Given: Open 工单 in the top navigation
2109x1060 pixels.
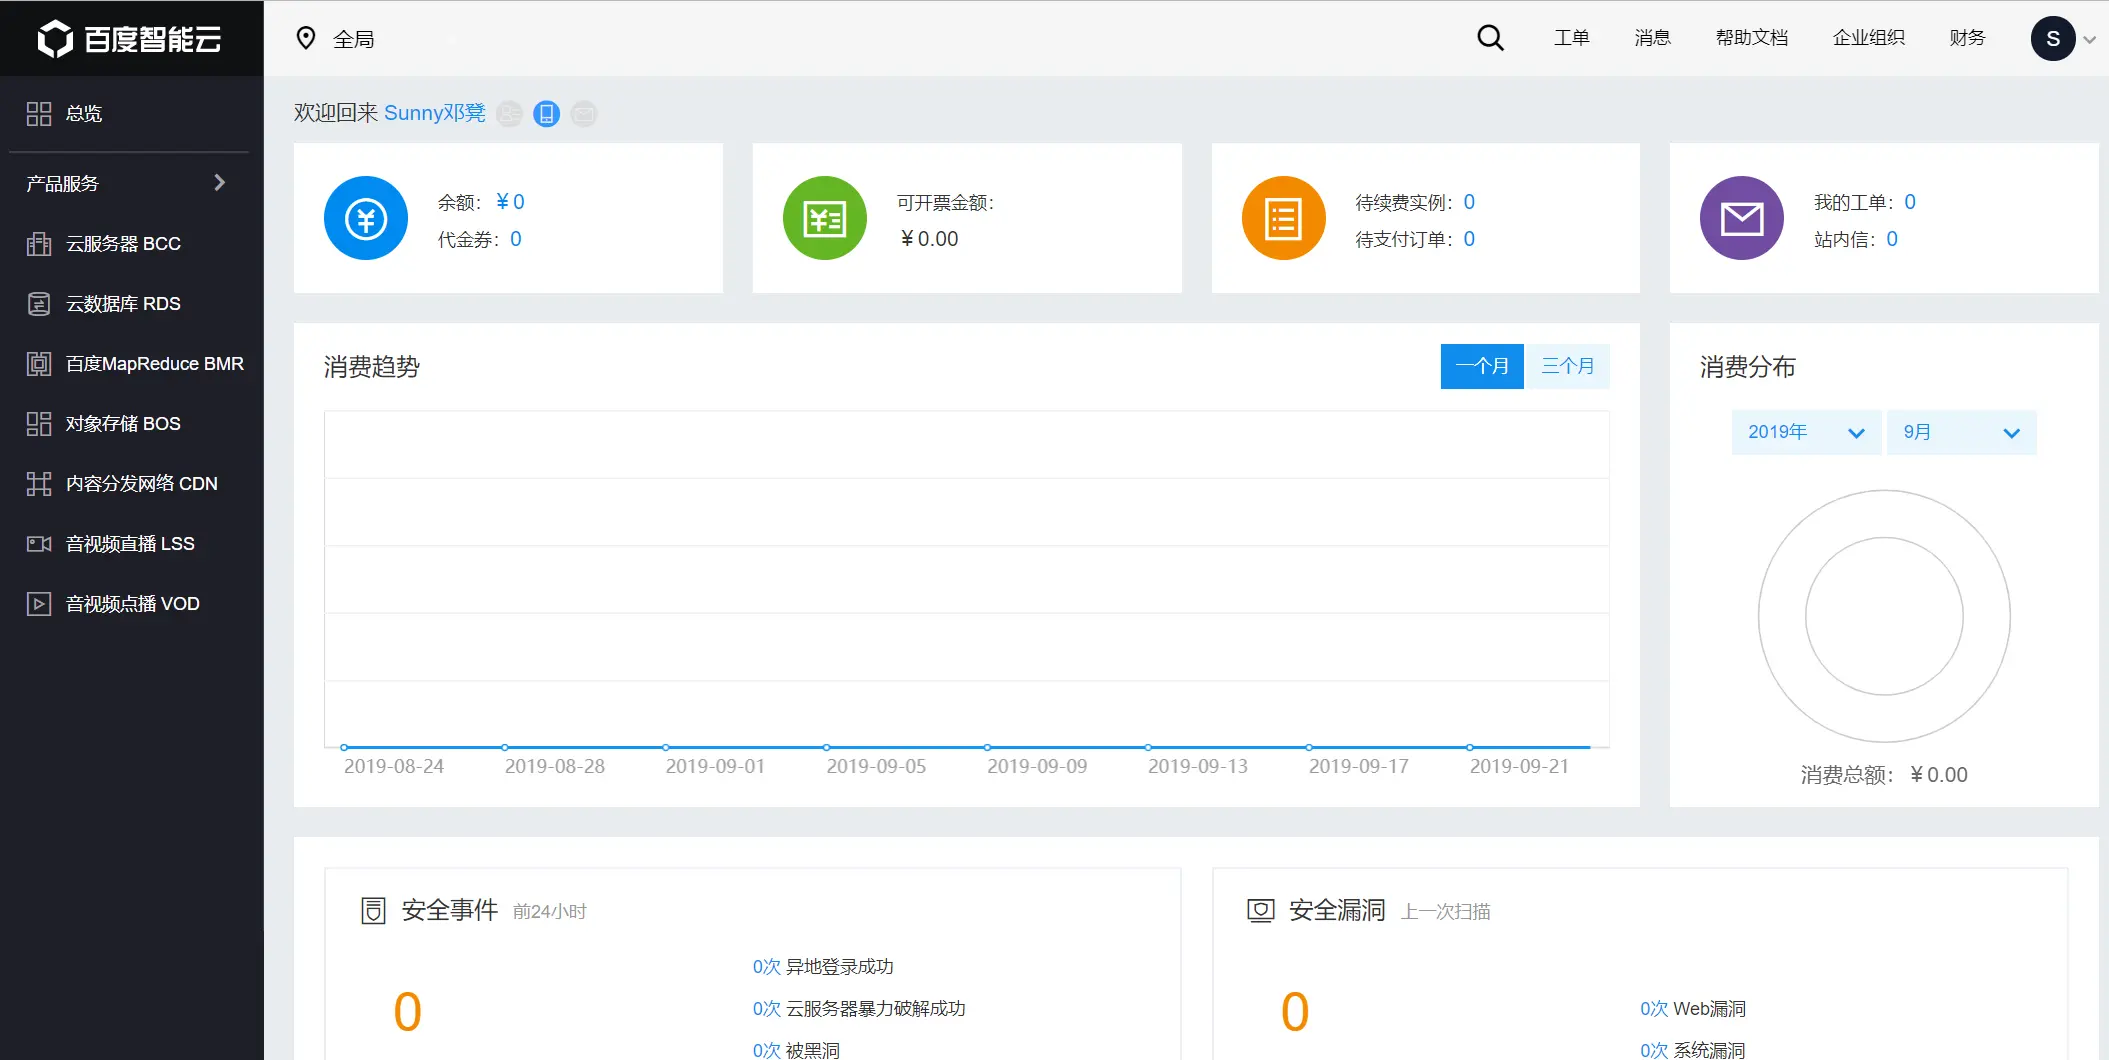Looking at the screenshot, I should point(1571,38).
